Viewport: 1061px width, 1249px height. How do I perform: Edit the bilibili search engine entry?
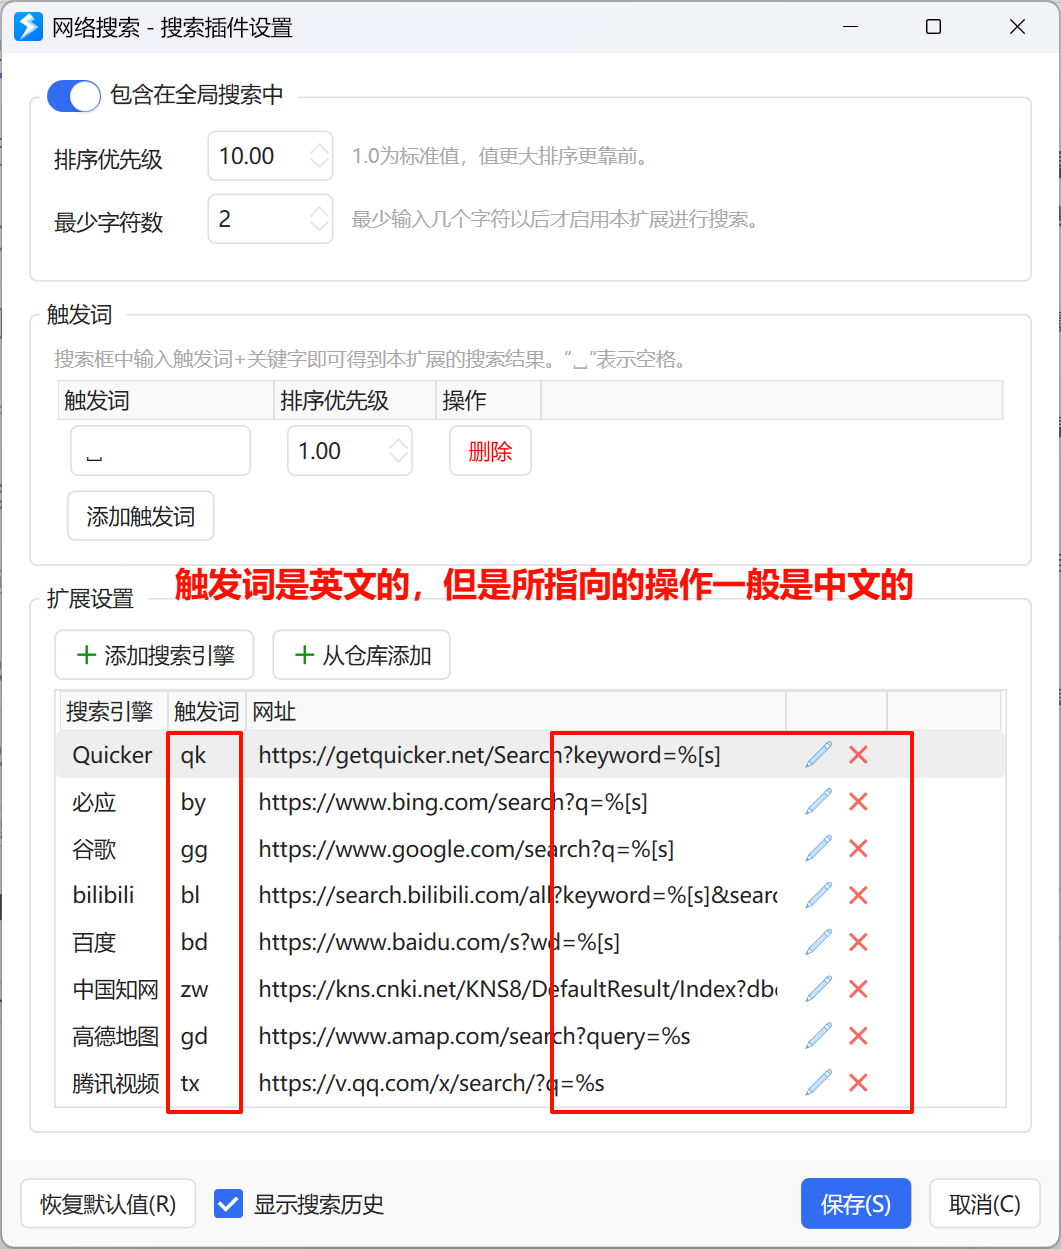(818, 895)
